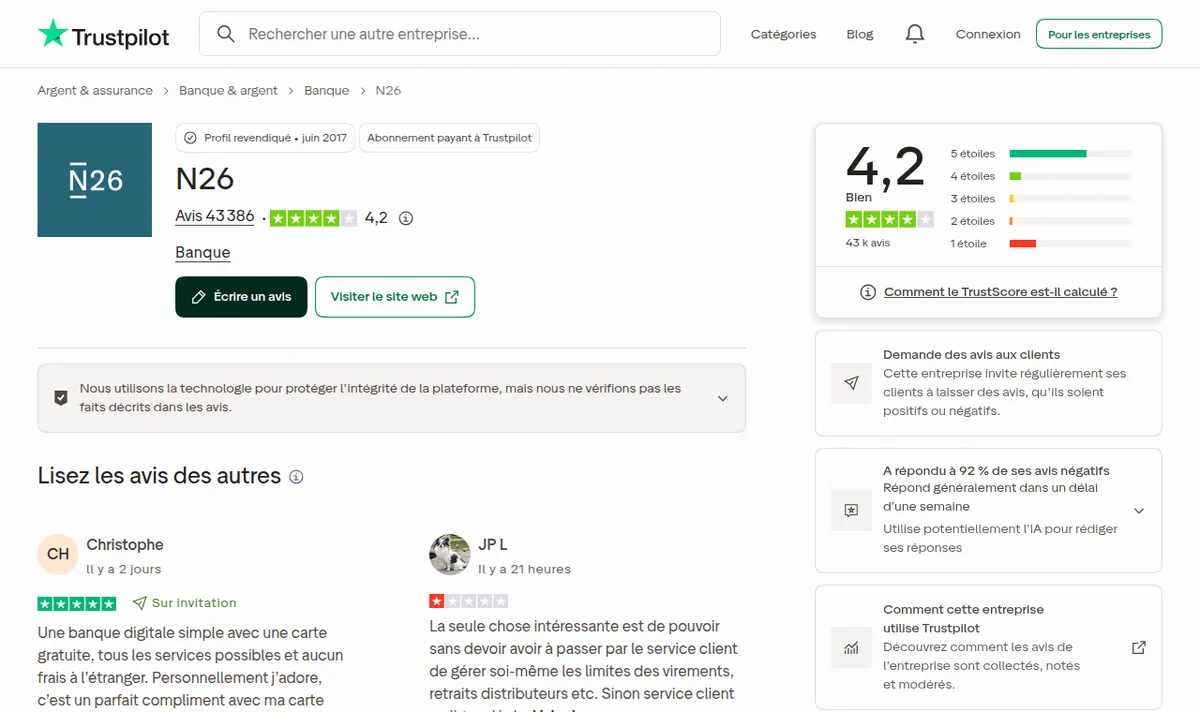Open 'Pour les entreprises' button
1200x712 pixels.
1099,34
